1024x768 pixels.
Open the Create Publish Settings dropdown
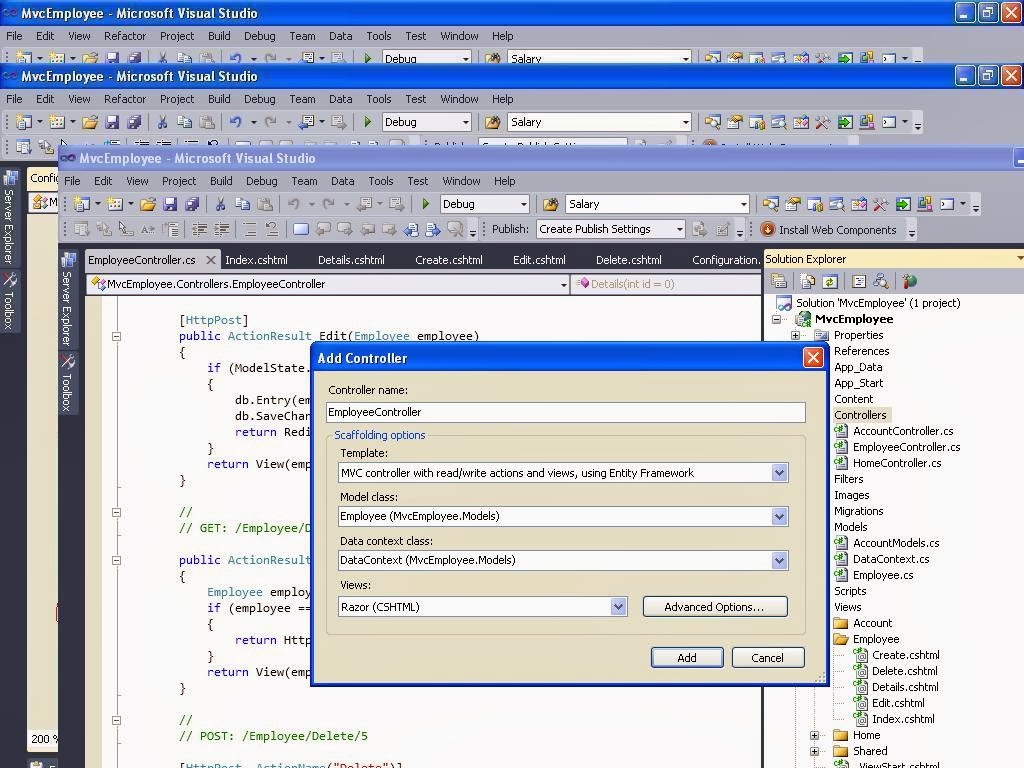pos(680,229)
